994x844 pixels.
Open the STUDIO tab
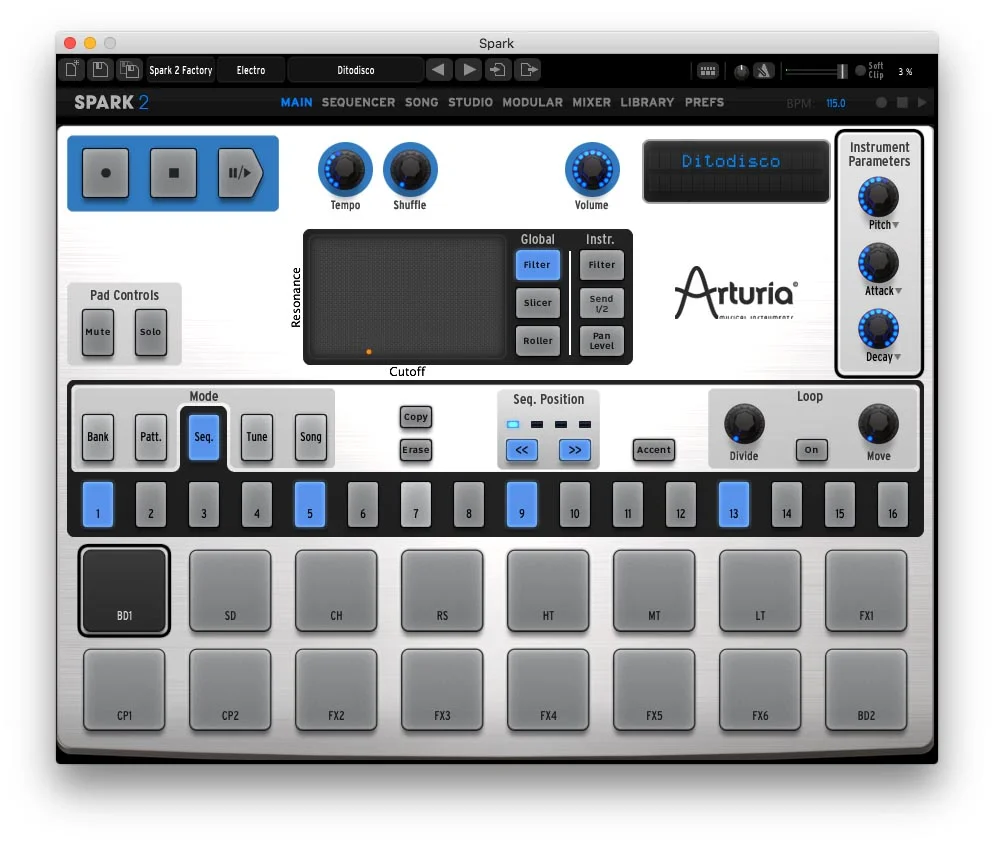tap(470, 102)
